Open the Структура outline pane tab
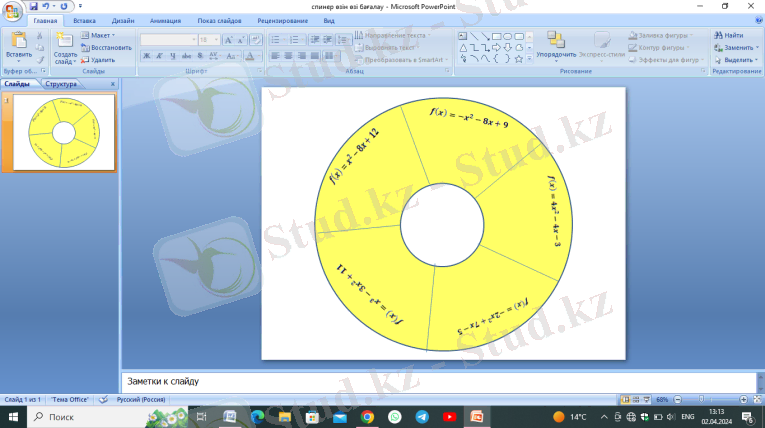Viewport: 765px width, 428px height. 60,84
